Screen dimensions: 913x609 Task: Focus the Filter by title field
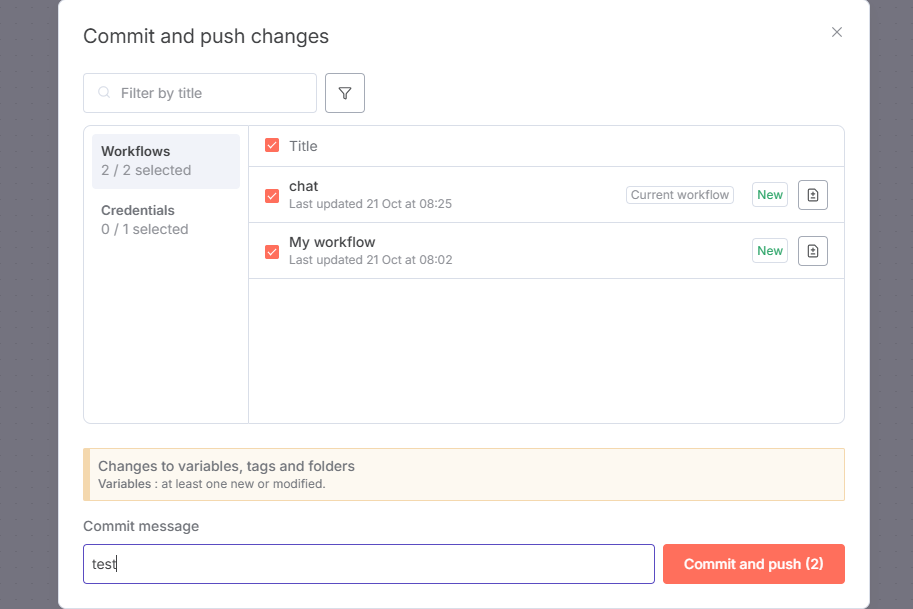click(210, 93)
